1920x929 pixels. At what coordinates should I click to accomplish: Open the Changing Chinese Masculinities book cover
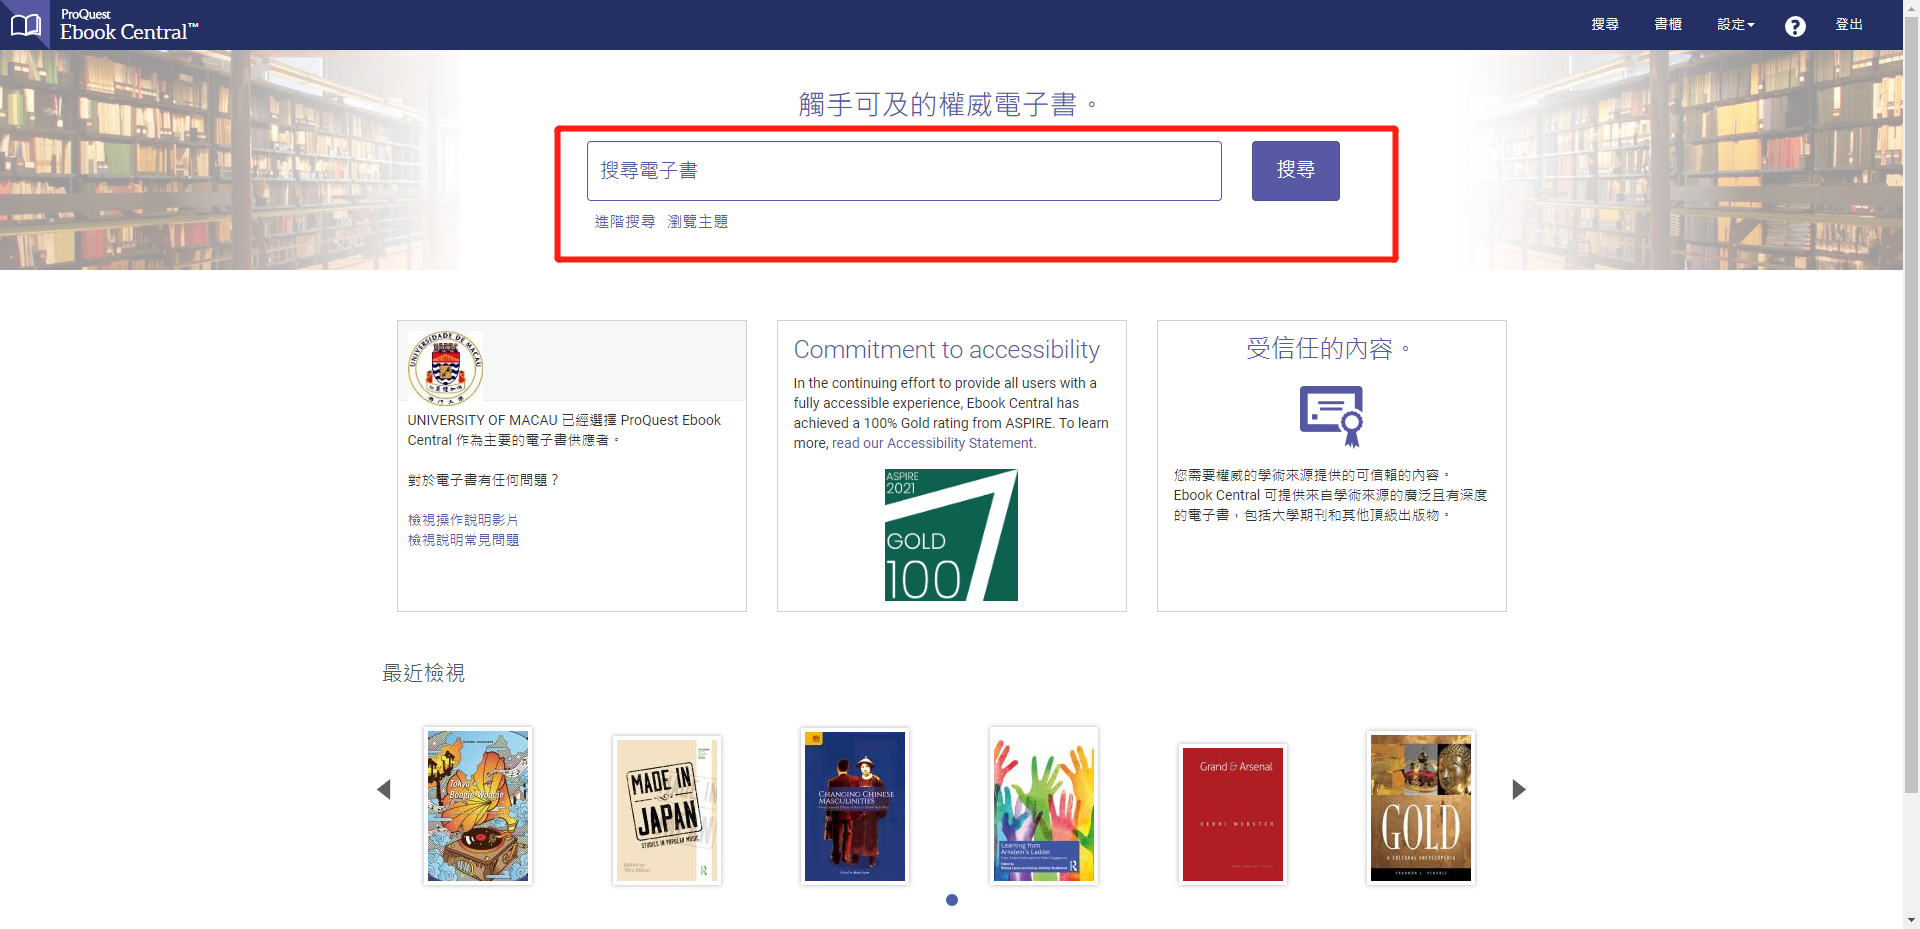coord(855,806)
